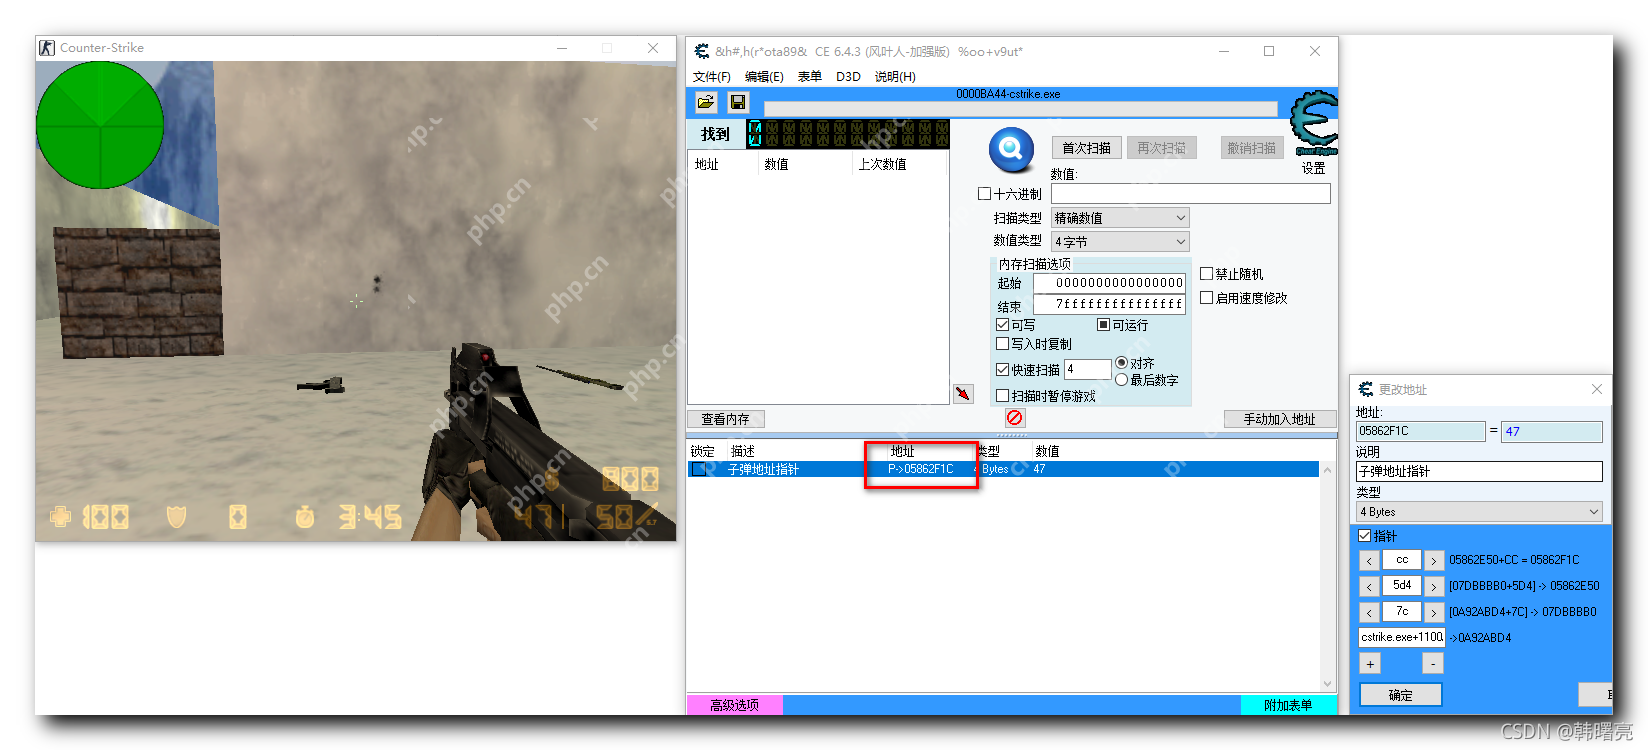The image size is (1648, 750).
Task: Click the 附加表单 button
Action: tap(1288, 705)
